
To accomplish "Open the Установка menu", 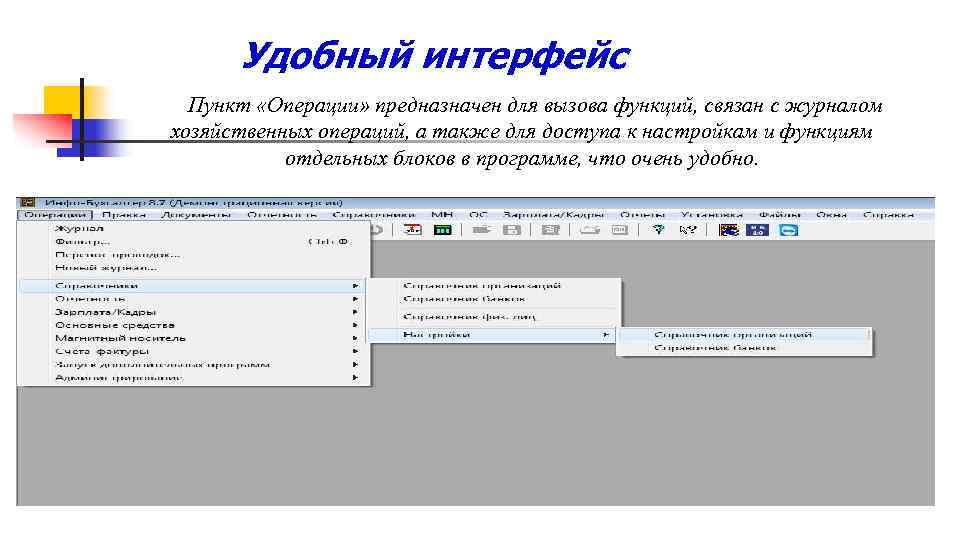I will [x=711, y=215].
